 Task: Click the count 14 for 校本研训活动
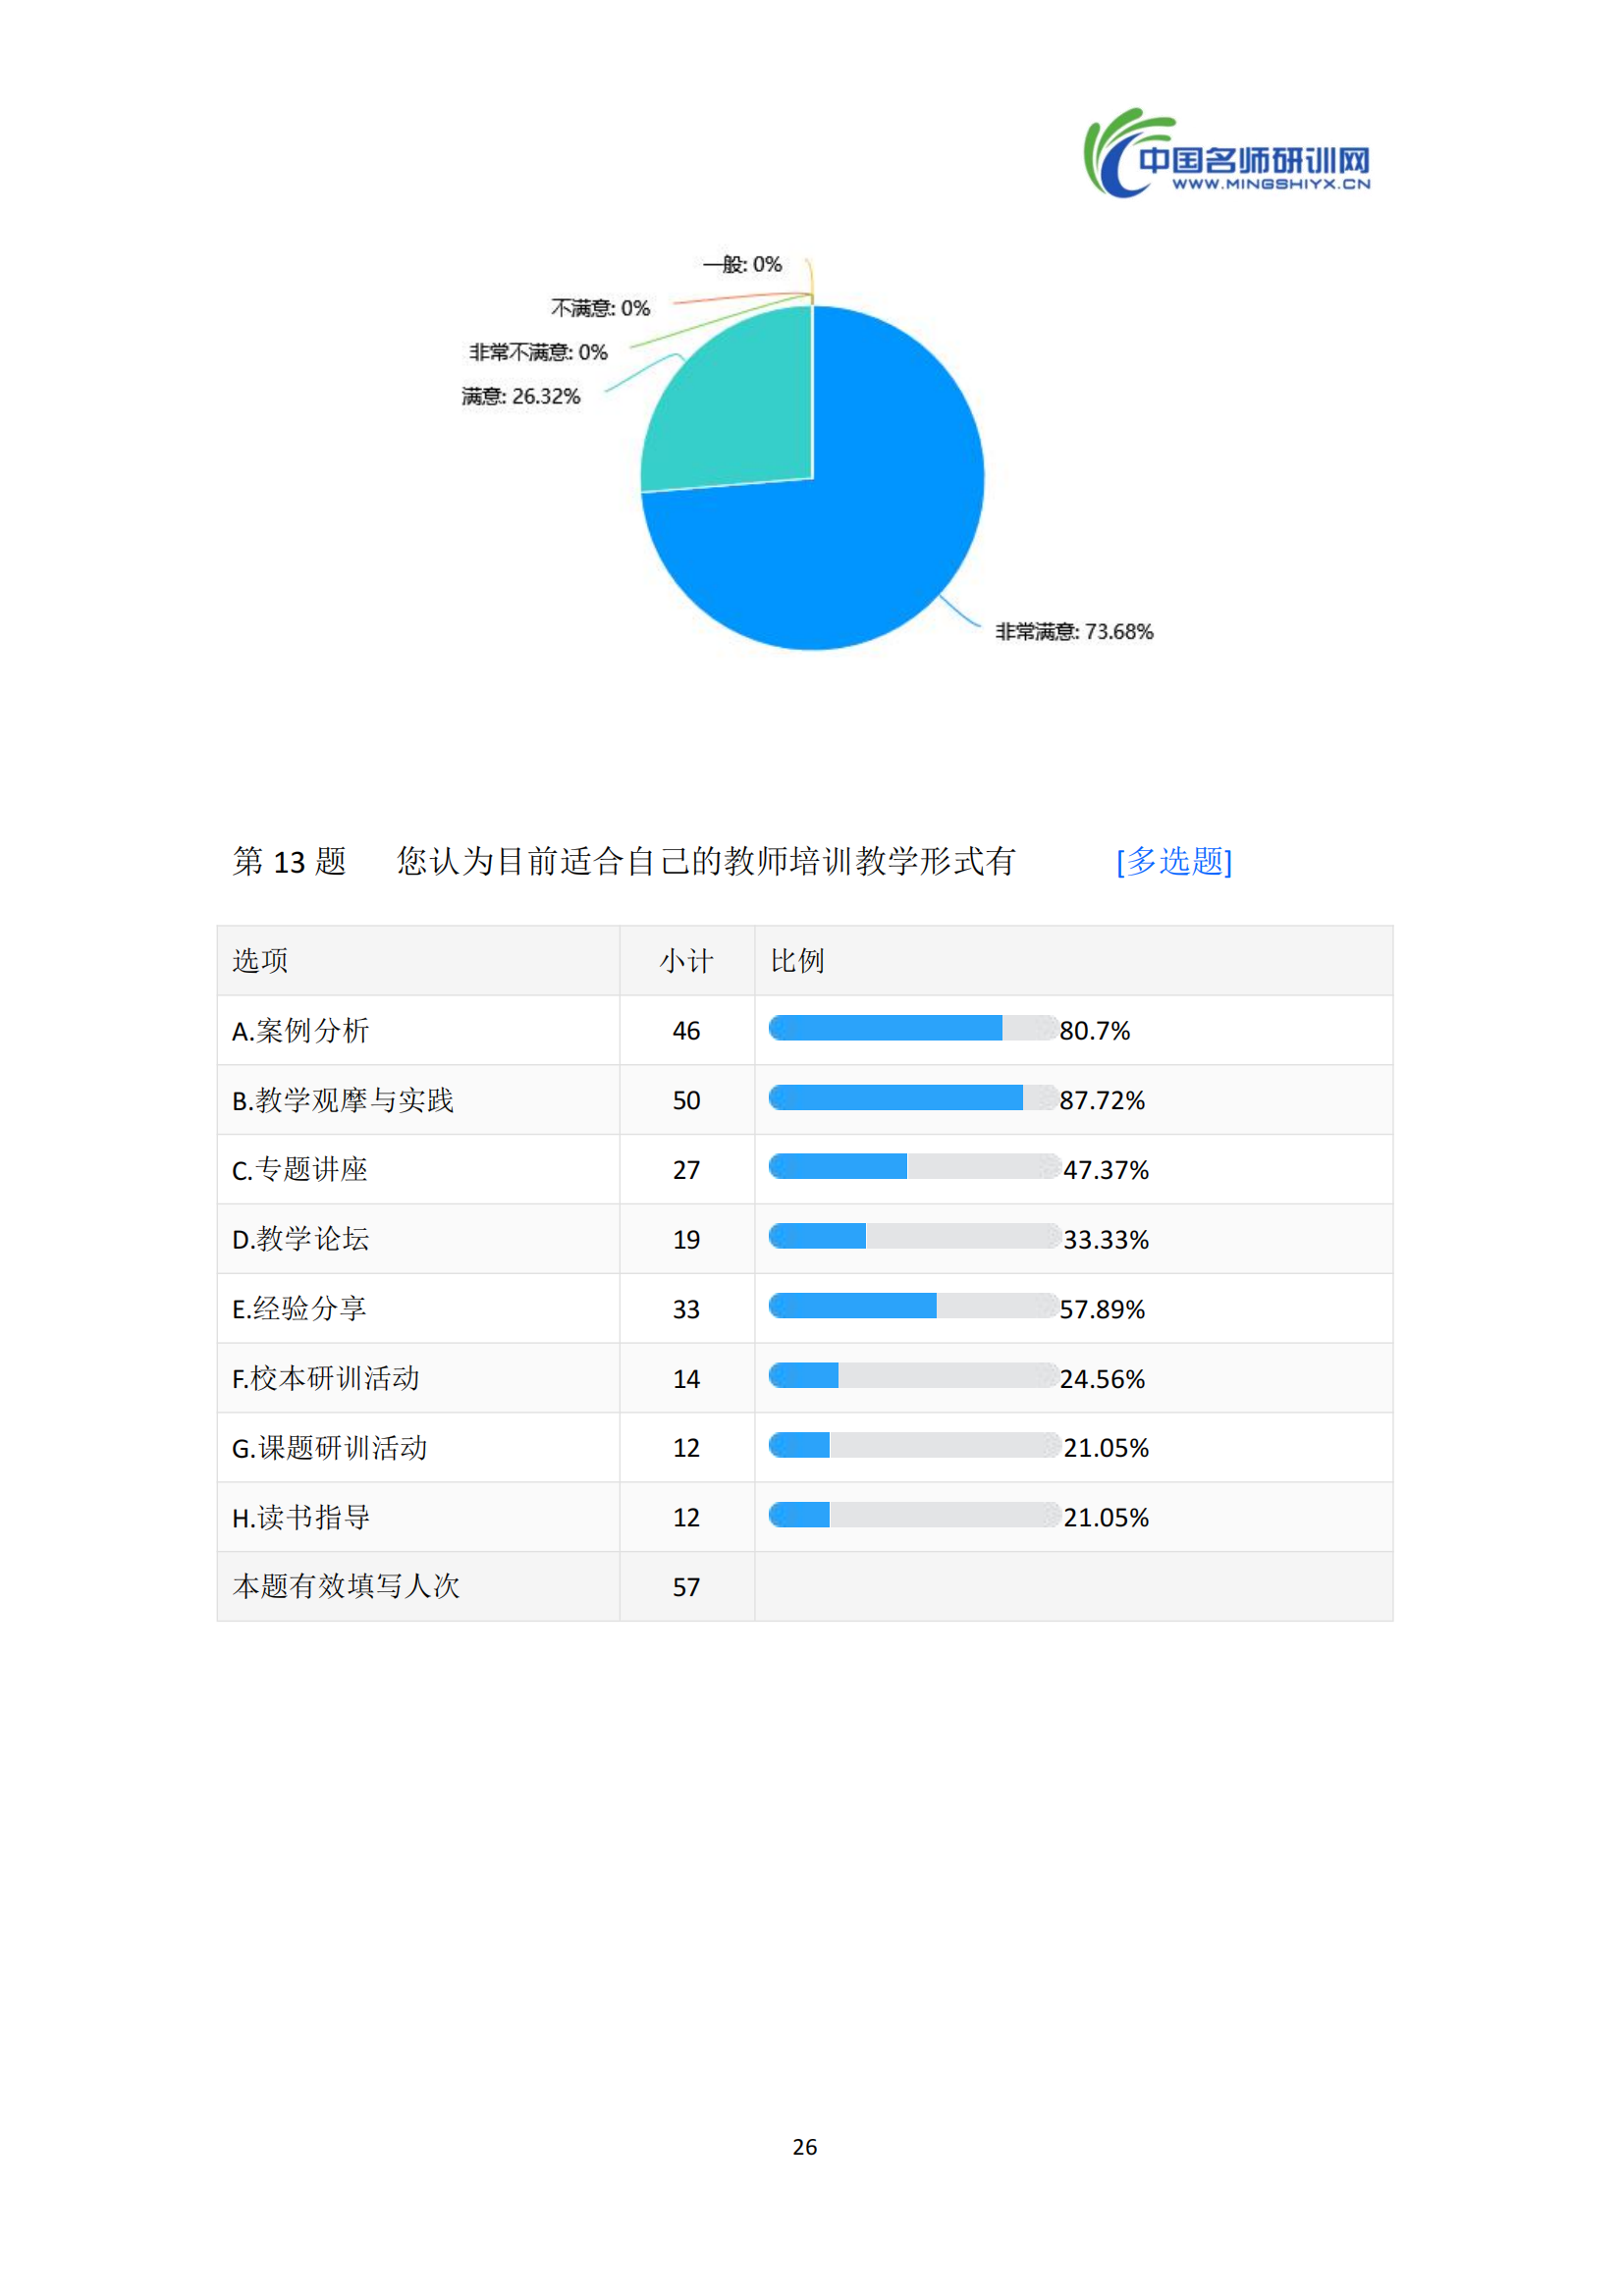tap(686, 1379)
